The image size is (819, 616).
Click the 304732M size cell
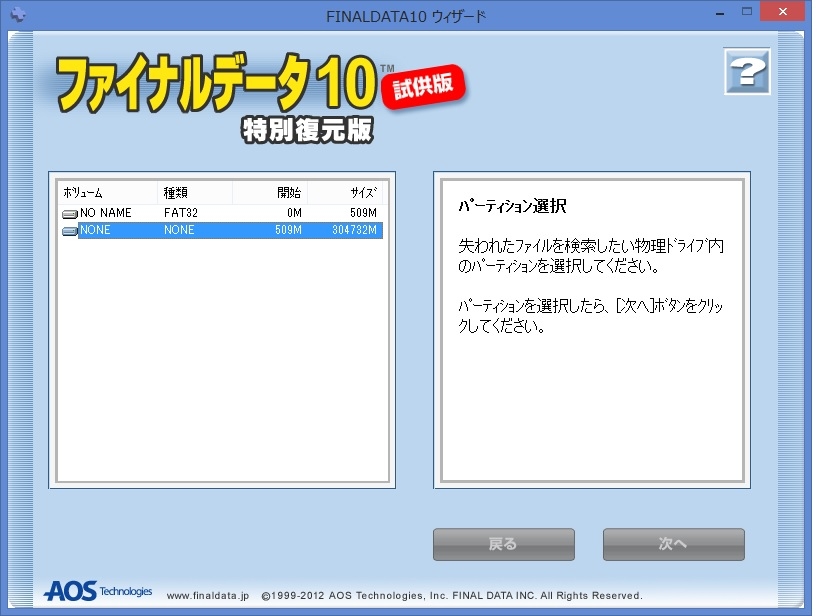[x=354, y=230]
